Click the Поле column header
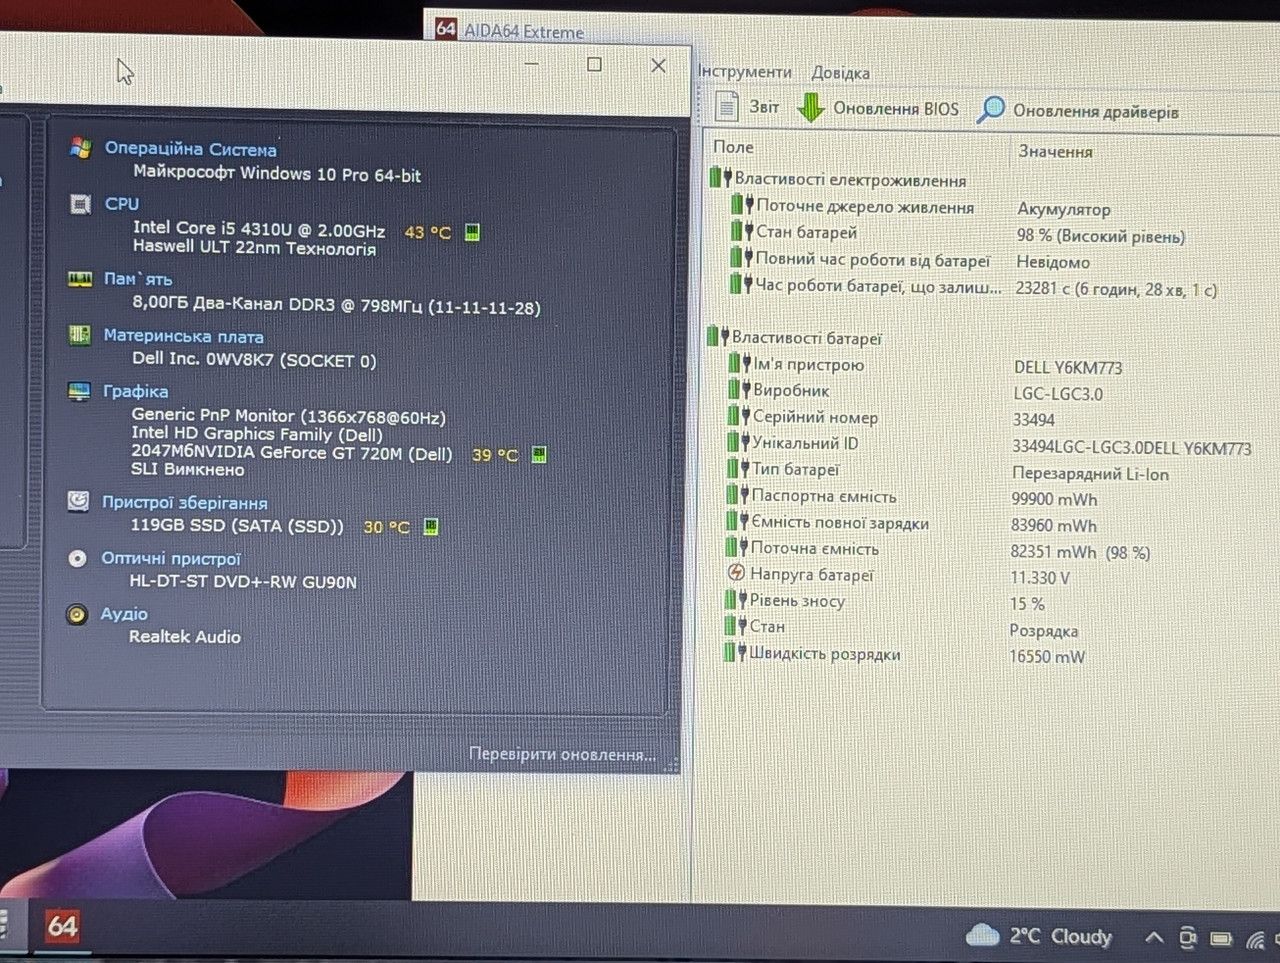Image resolution: width=1280 pixels, height=963 pixels. coord(733,147)
